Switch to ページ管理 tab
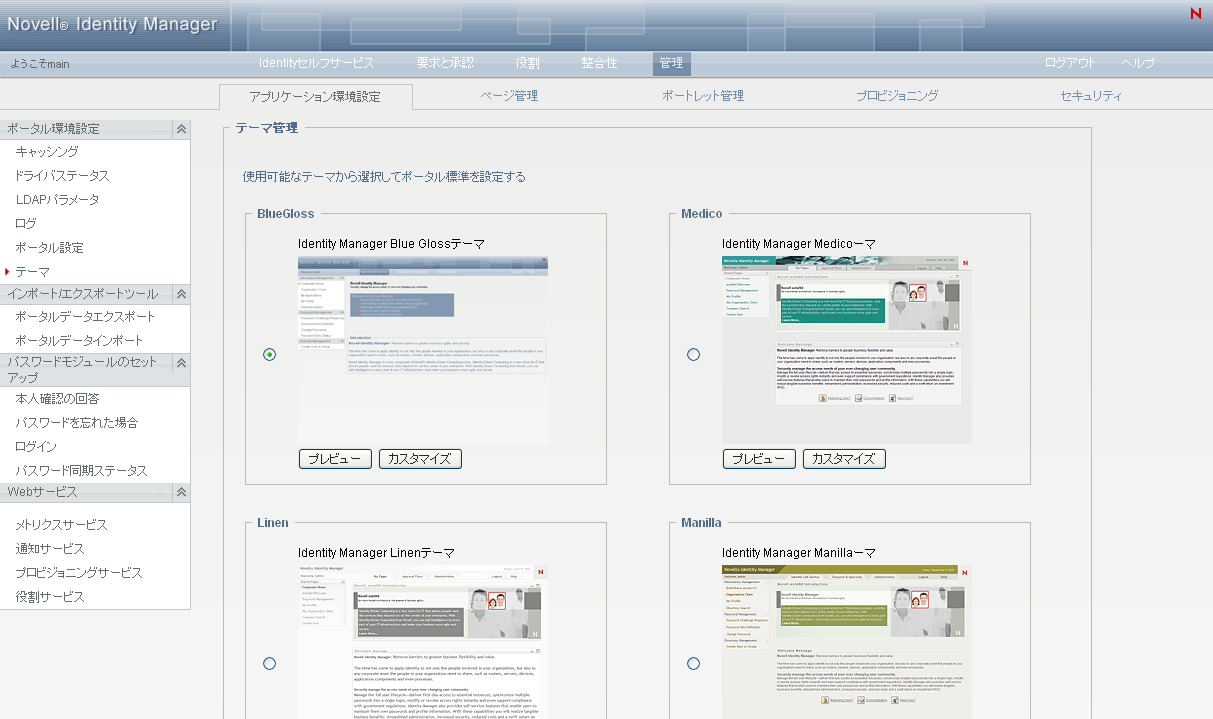Viewport: 1213px width, 719px height. tap(509, 96)
